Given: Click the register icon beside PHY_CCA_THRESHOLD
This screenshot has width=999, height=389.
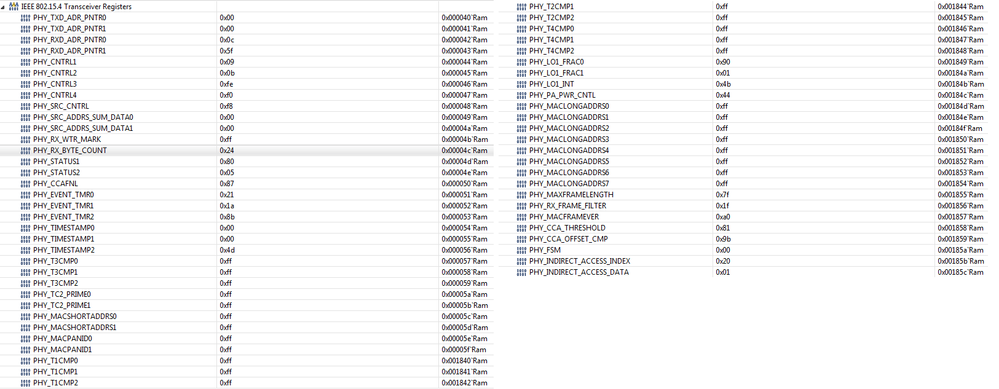Looking at the screenshot, I should tap(522, 227).
